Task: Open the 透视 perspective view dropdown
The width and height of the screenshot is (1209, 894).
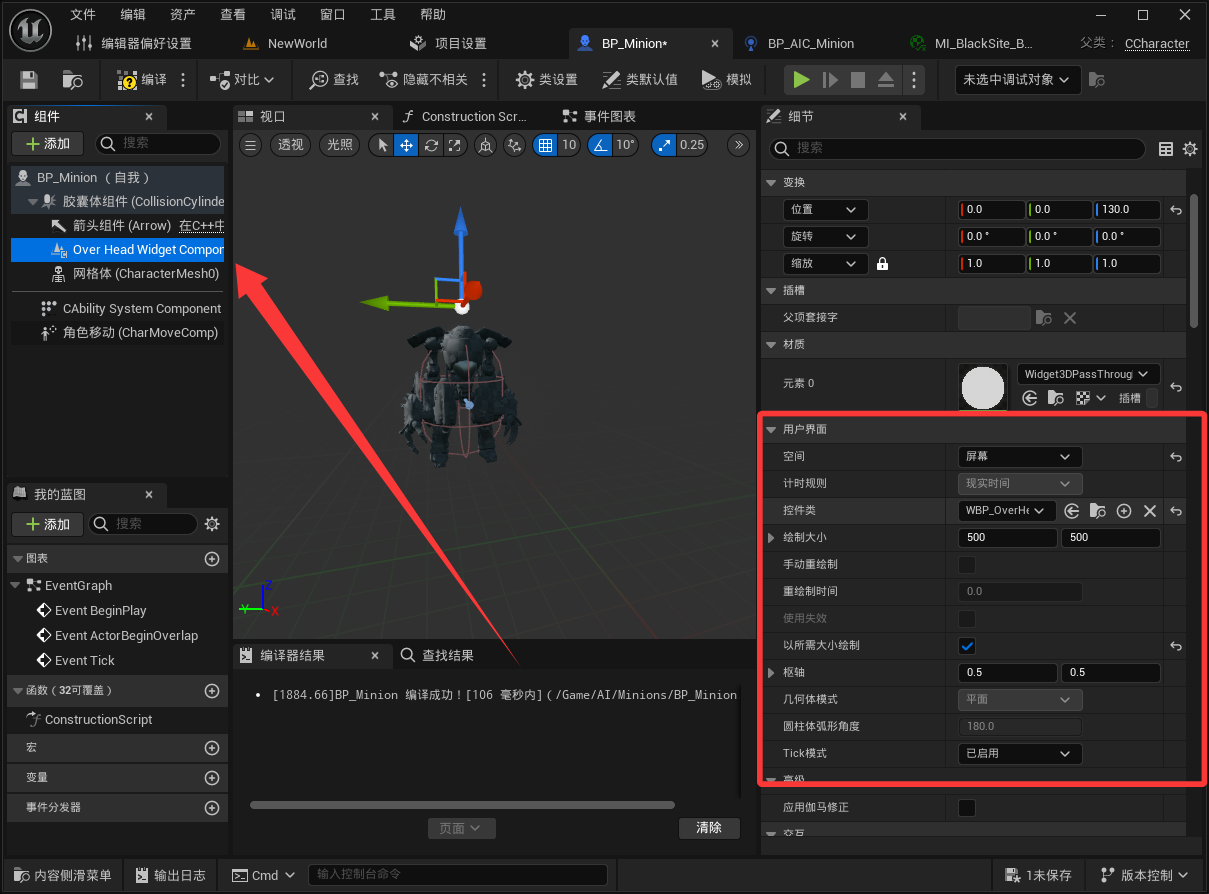Action: pos(290,145)
